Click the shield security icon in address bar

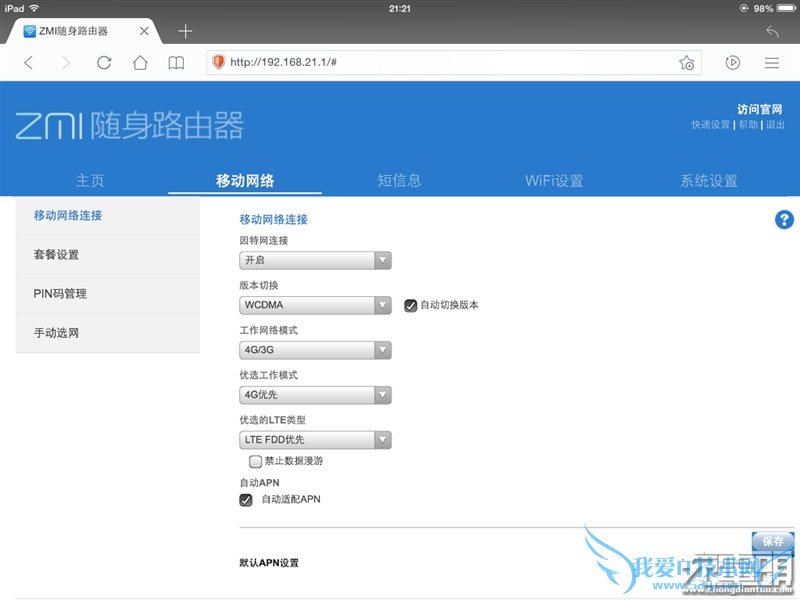219,62
